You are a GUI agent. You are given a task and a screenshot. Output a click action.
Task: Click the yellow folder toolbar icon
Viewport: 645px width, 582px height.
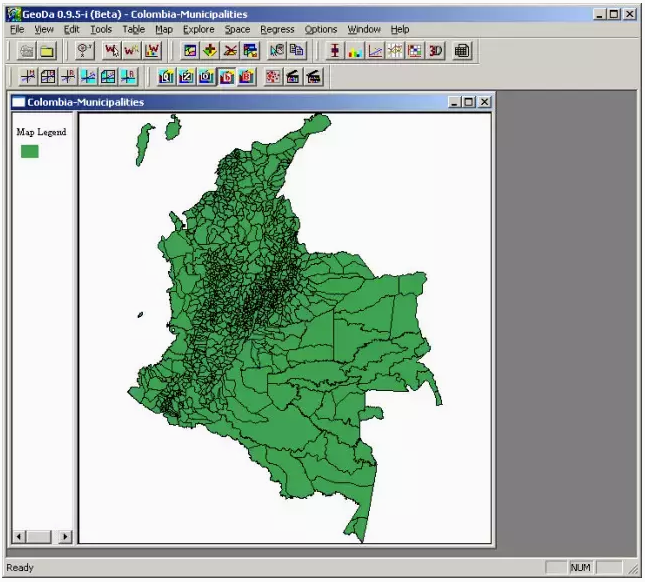47,51
